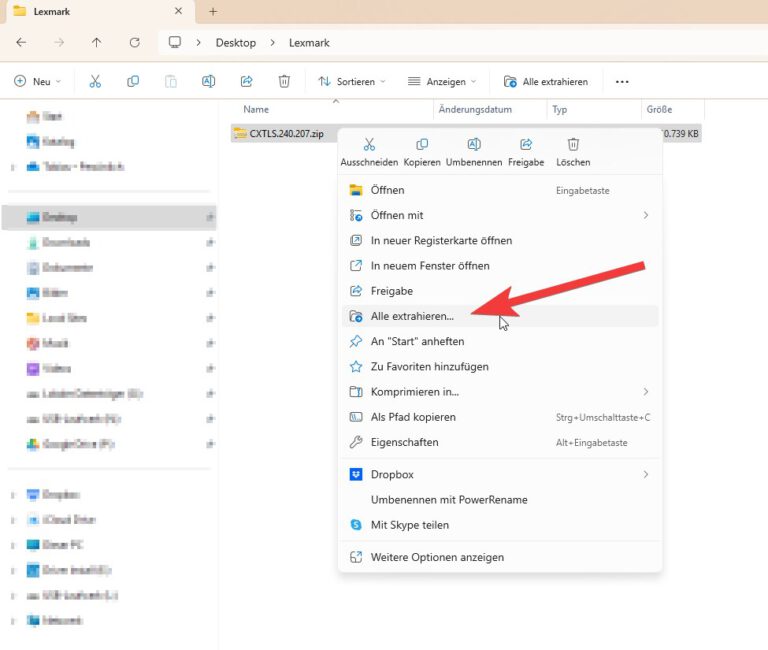Click the toolbar Rename icon
Viewport: 768px width, 650px height.
click(209, 81)
